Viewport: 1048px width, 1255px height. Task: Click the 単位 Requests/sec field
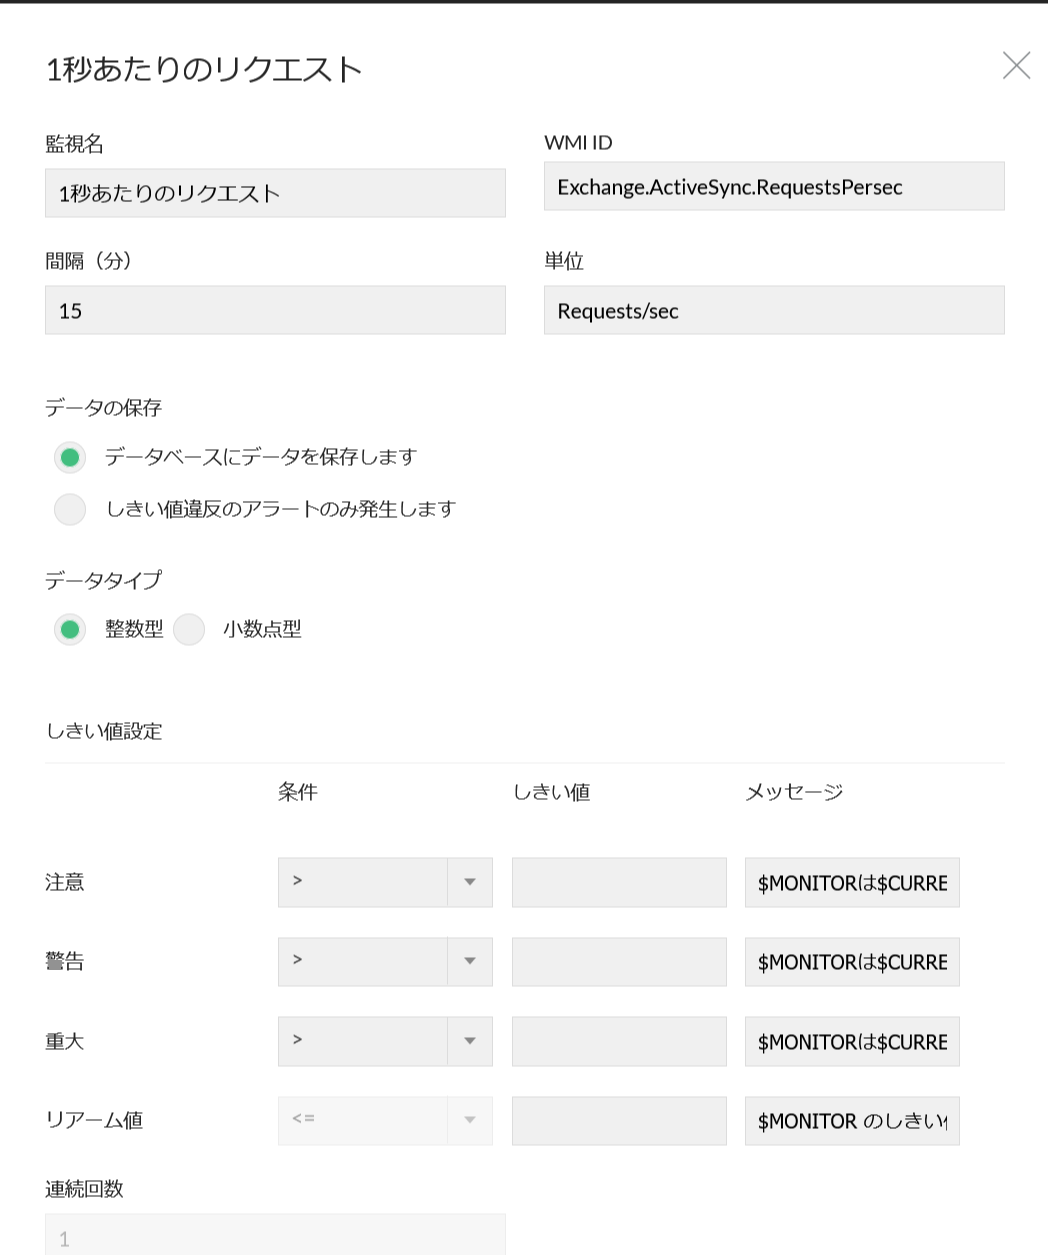(x=774, y=311)
